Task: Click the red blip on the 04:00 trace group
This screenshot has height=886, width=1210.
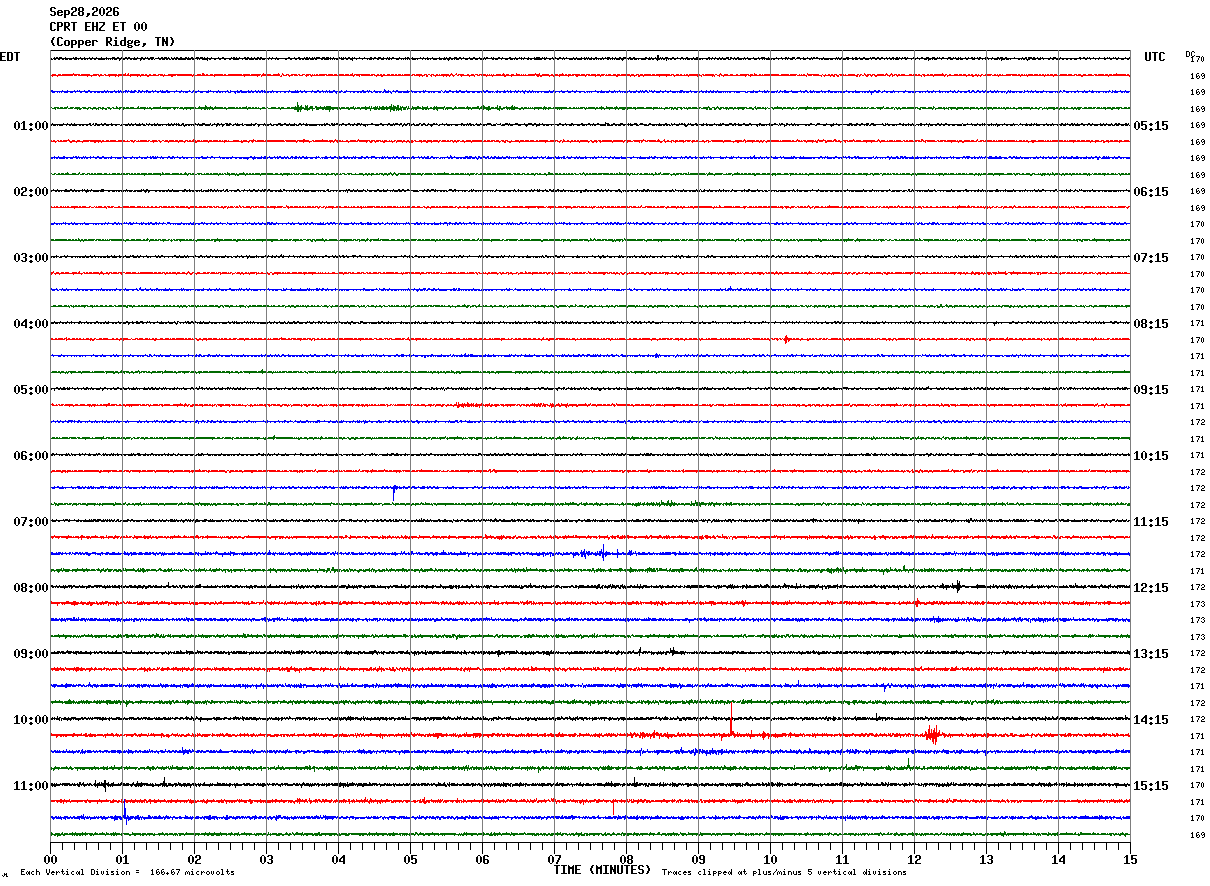Action: (786, 340)
